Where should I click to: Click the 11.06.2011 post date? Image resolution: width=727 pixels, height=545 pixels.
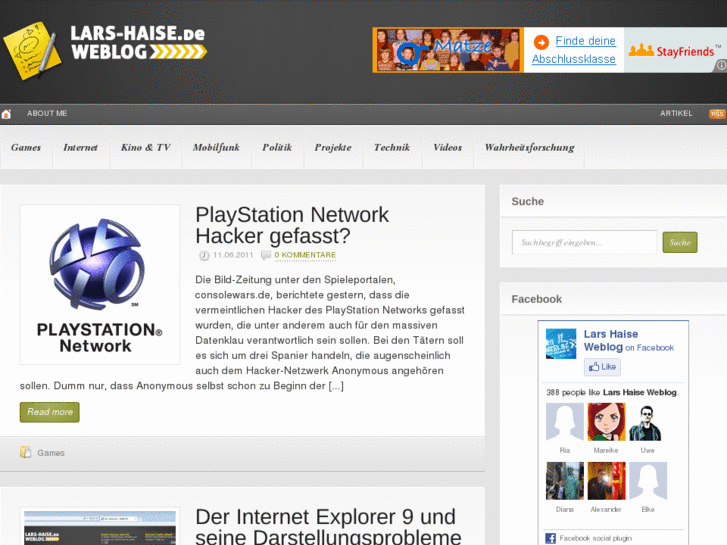(x=233, y=255)
